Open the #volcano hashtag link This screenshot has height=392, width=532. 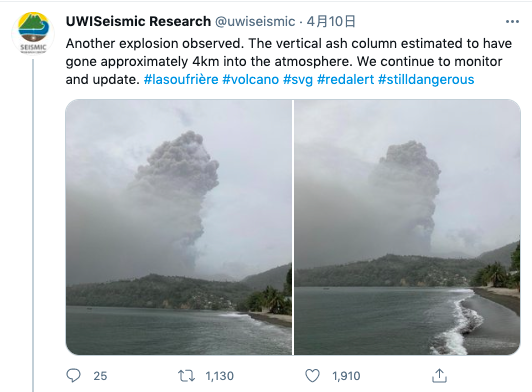[250, 79]
